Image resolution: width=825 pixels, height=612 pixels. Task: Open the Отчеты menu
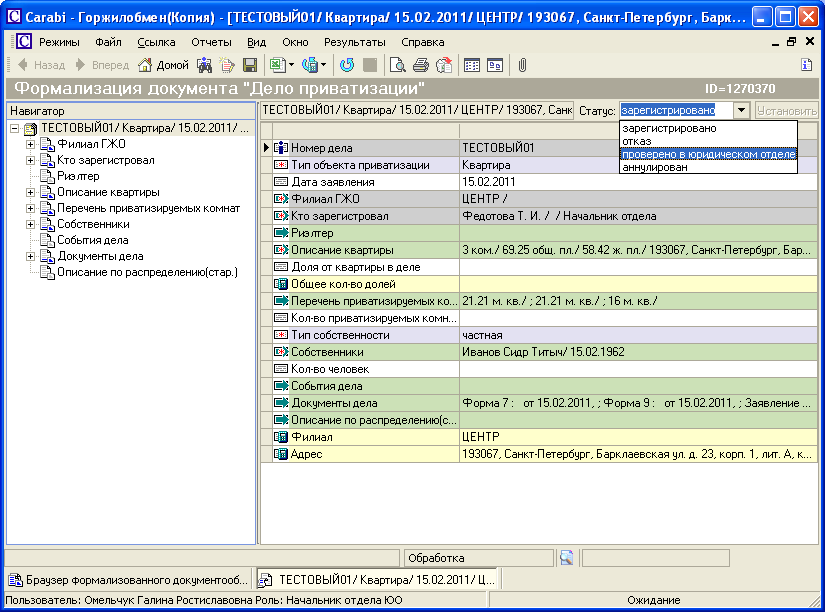click(x=211, y=42)
